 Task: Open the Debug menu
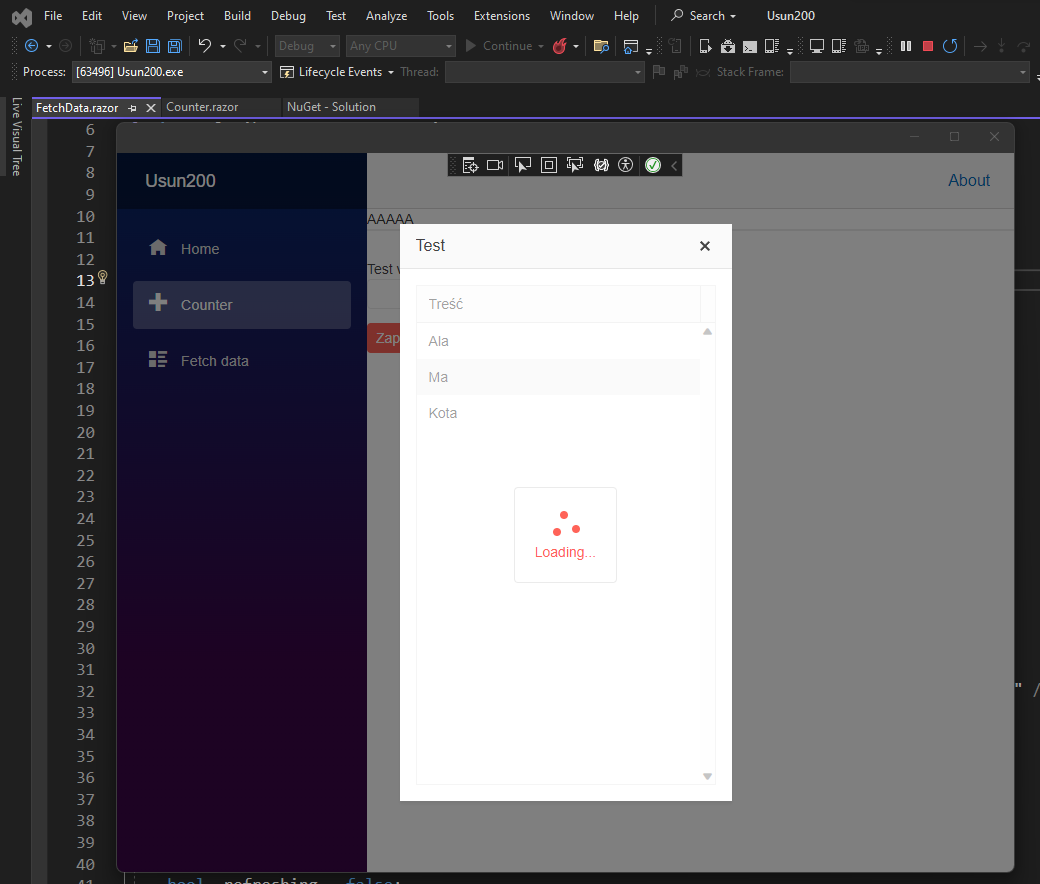click(x=289, y=16)
